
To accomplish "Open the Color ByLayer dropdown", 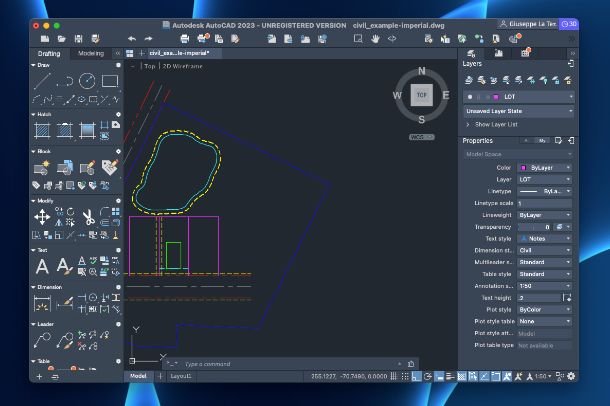I will click(x=545, y=168).
